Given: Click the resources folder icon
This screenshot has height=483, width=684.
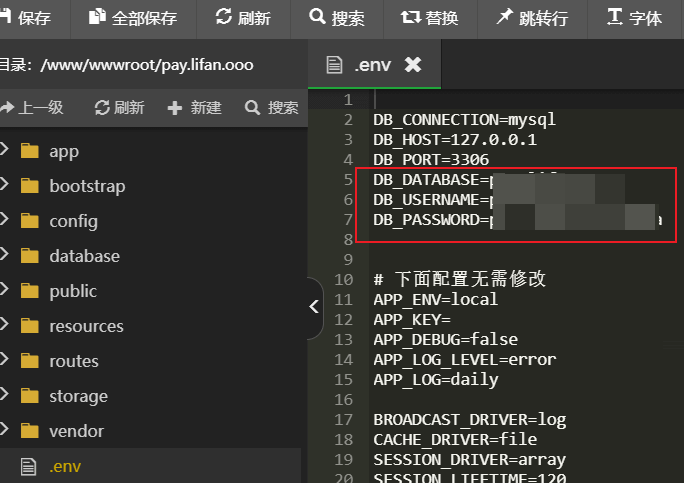Looking at the screenshot, I should click(x=30, y=325).
